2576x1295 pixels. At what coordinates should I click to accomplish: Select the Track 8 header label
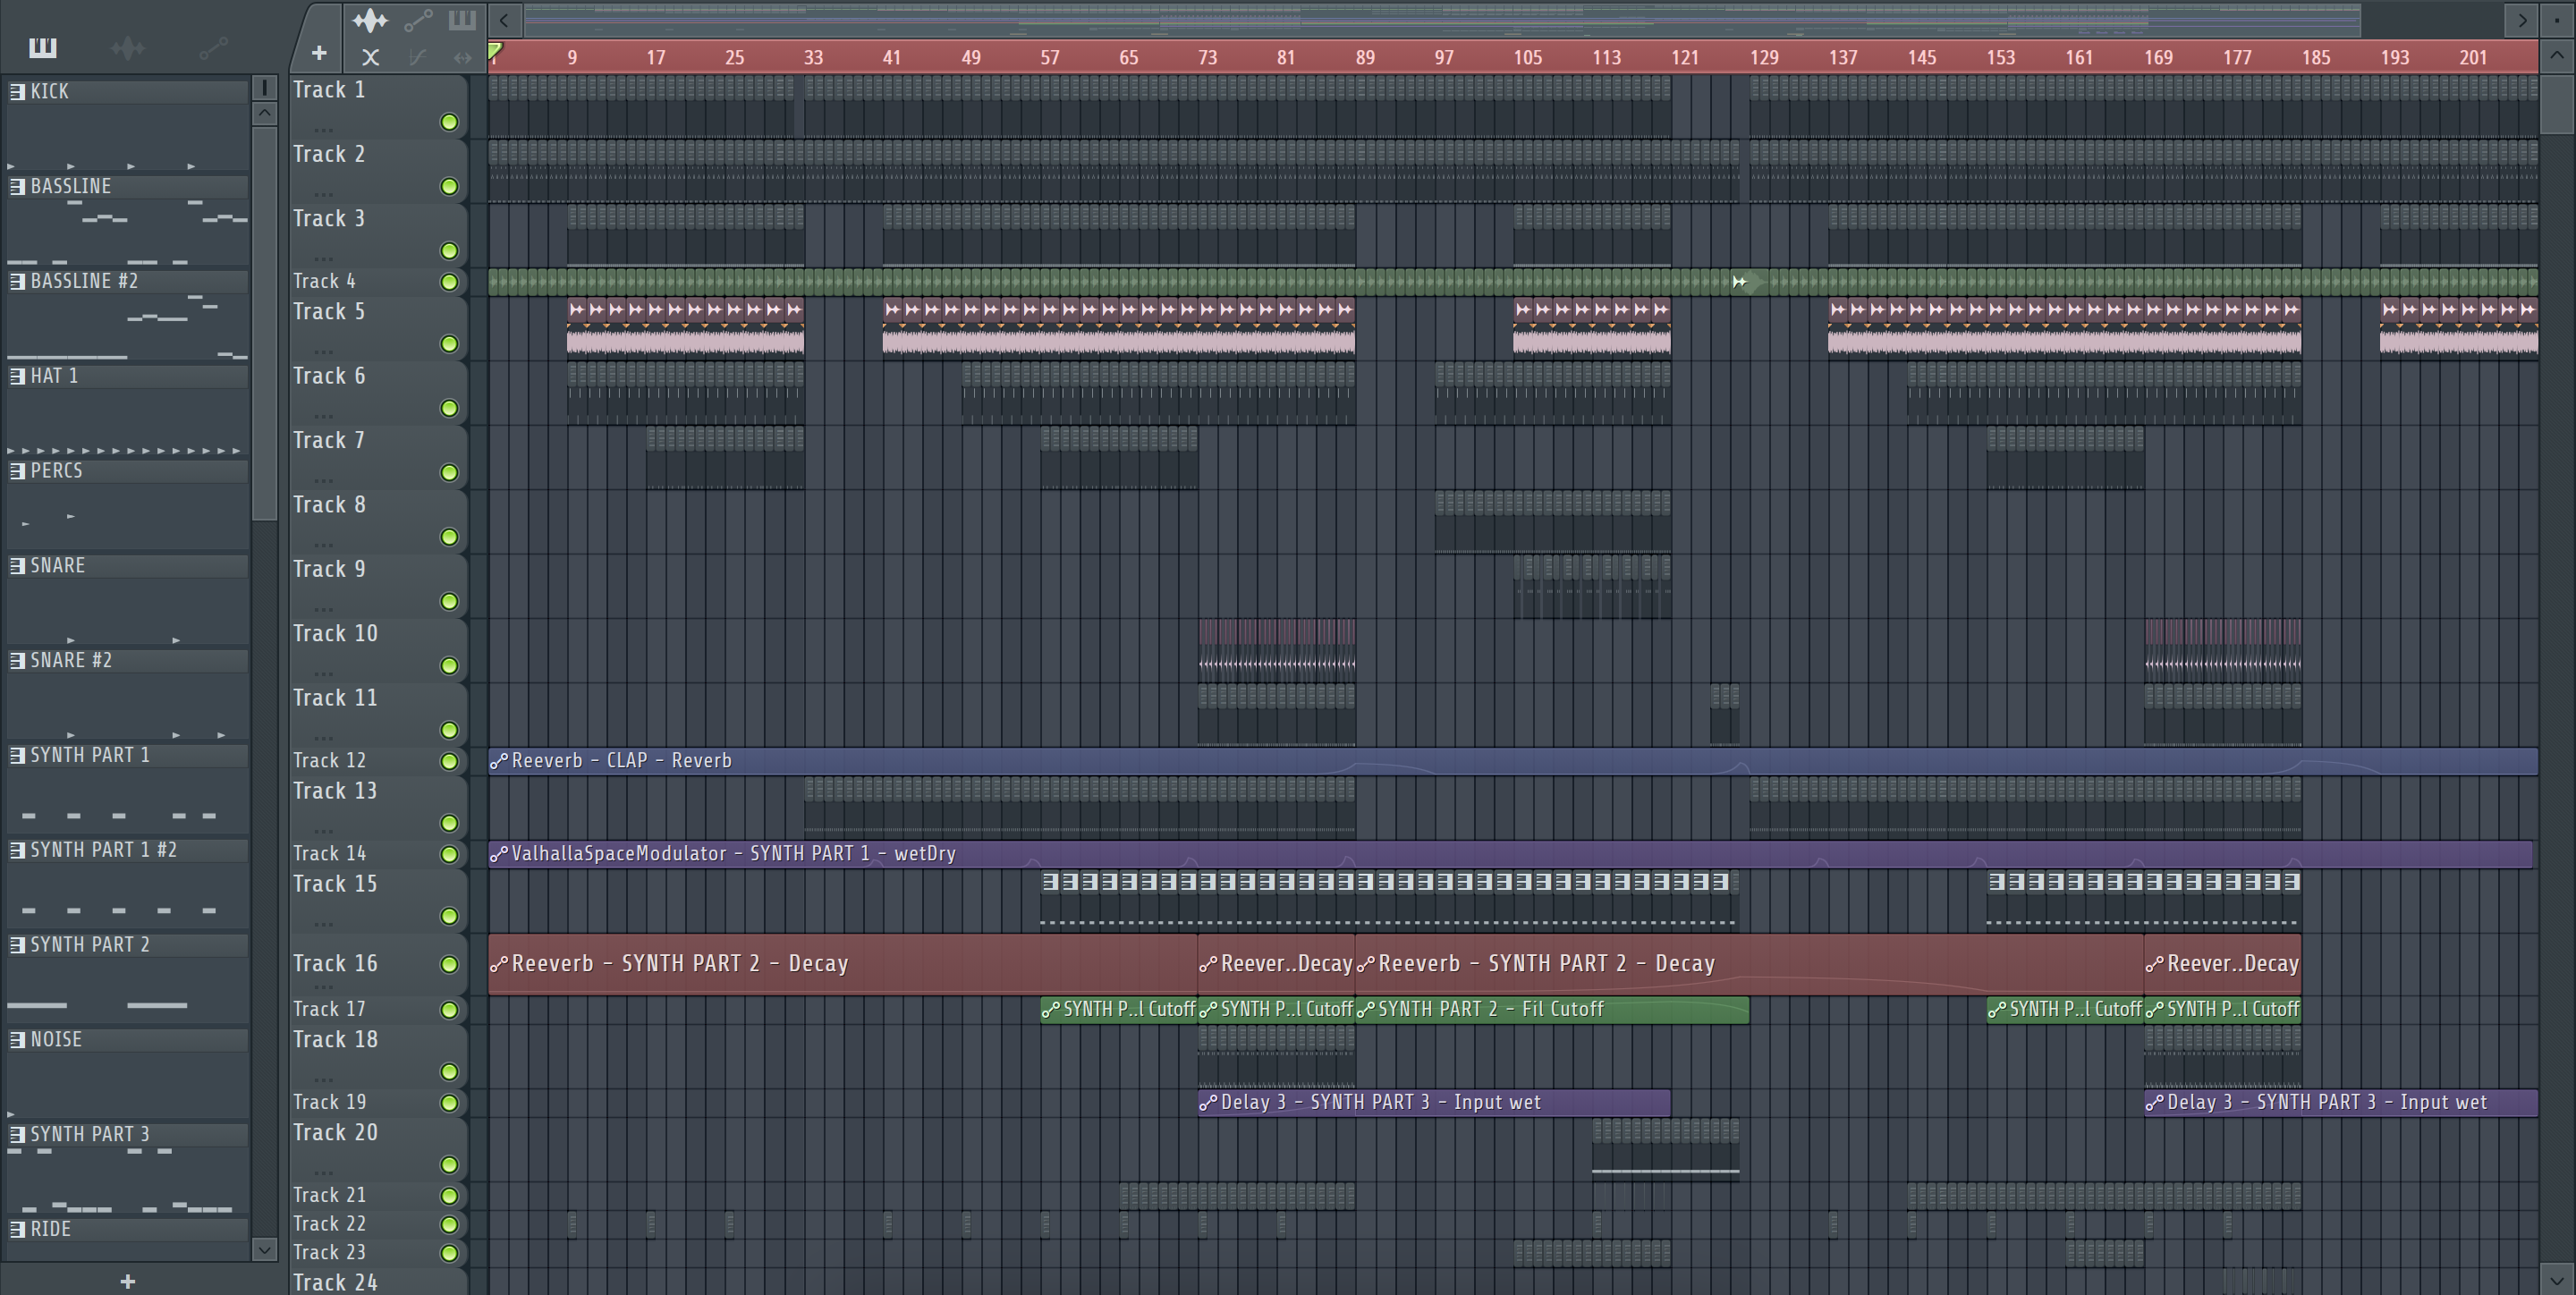point(329,504)
